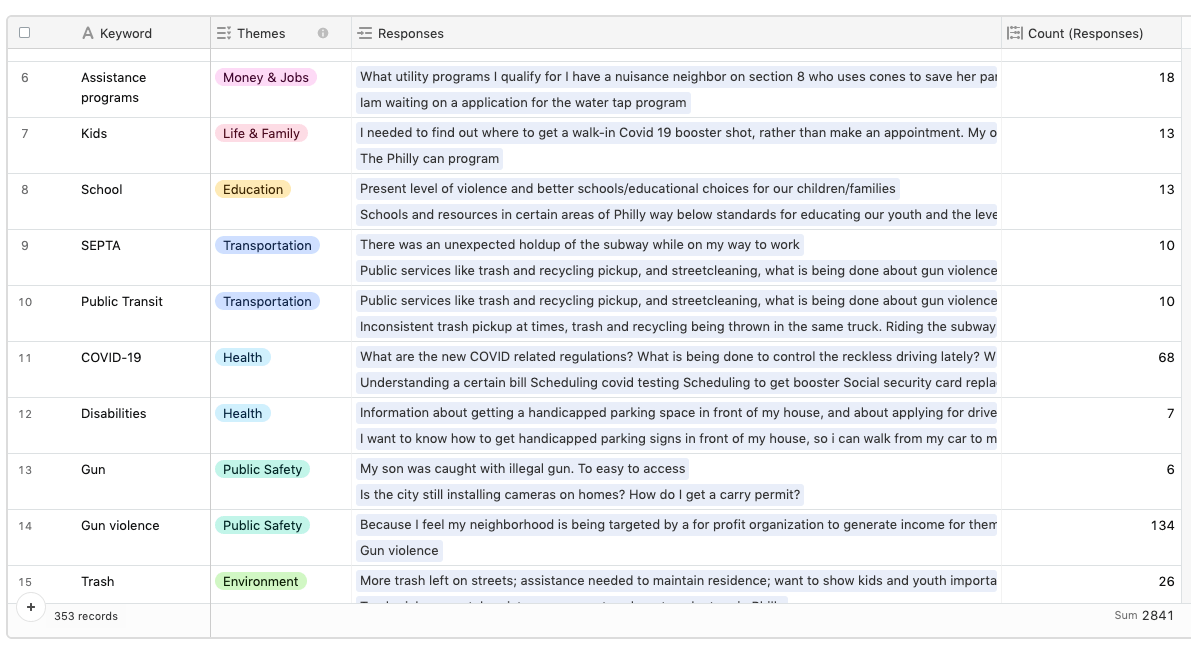Tick the select-all checkbox in header
Screen dimensions: 1191x651
[24, 33]
